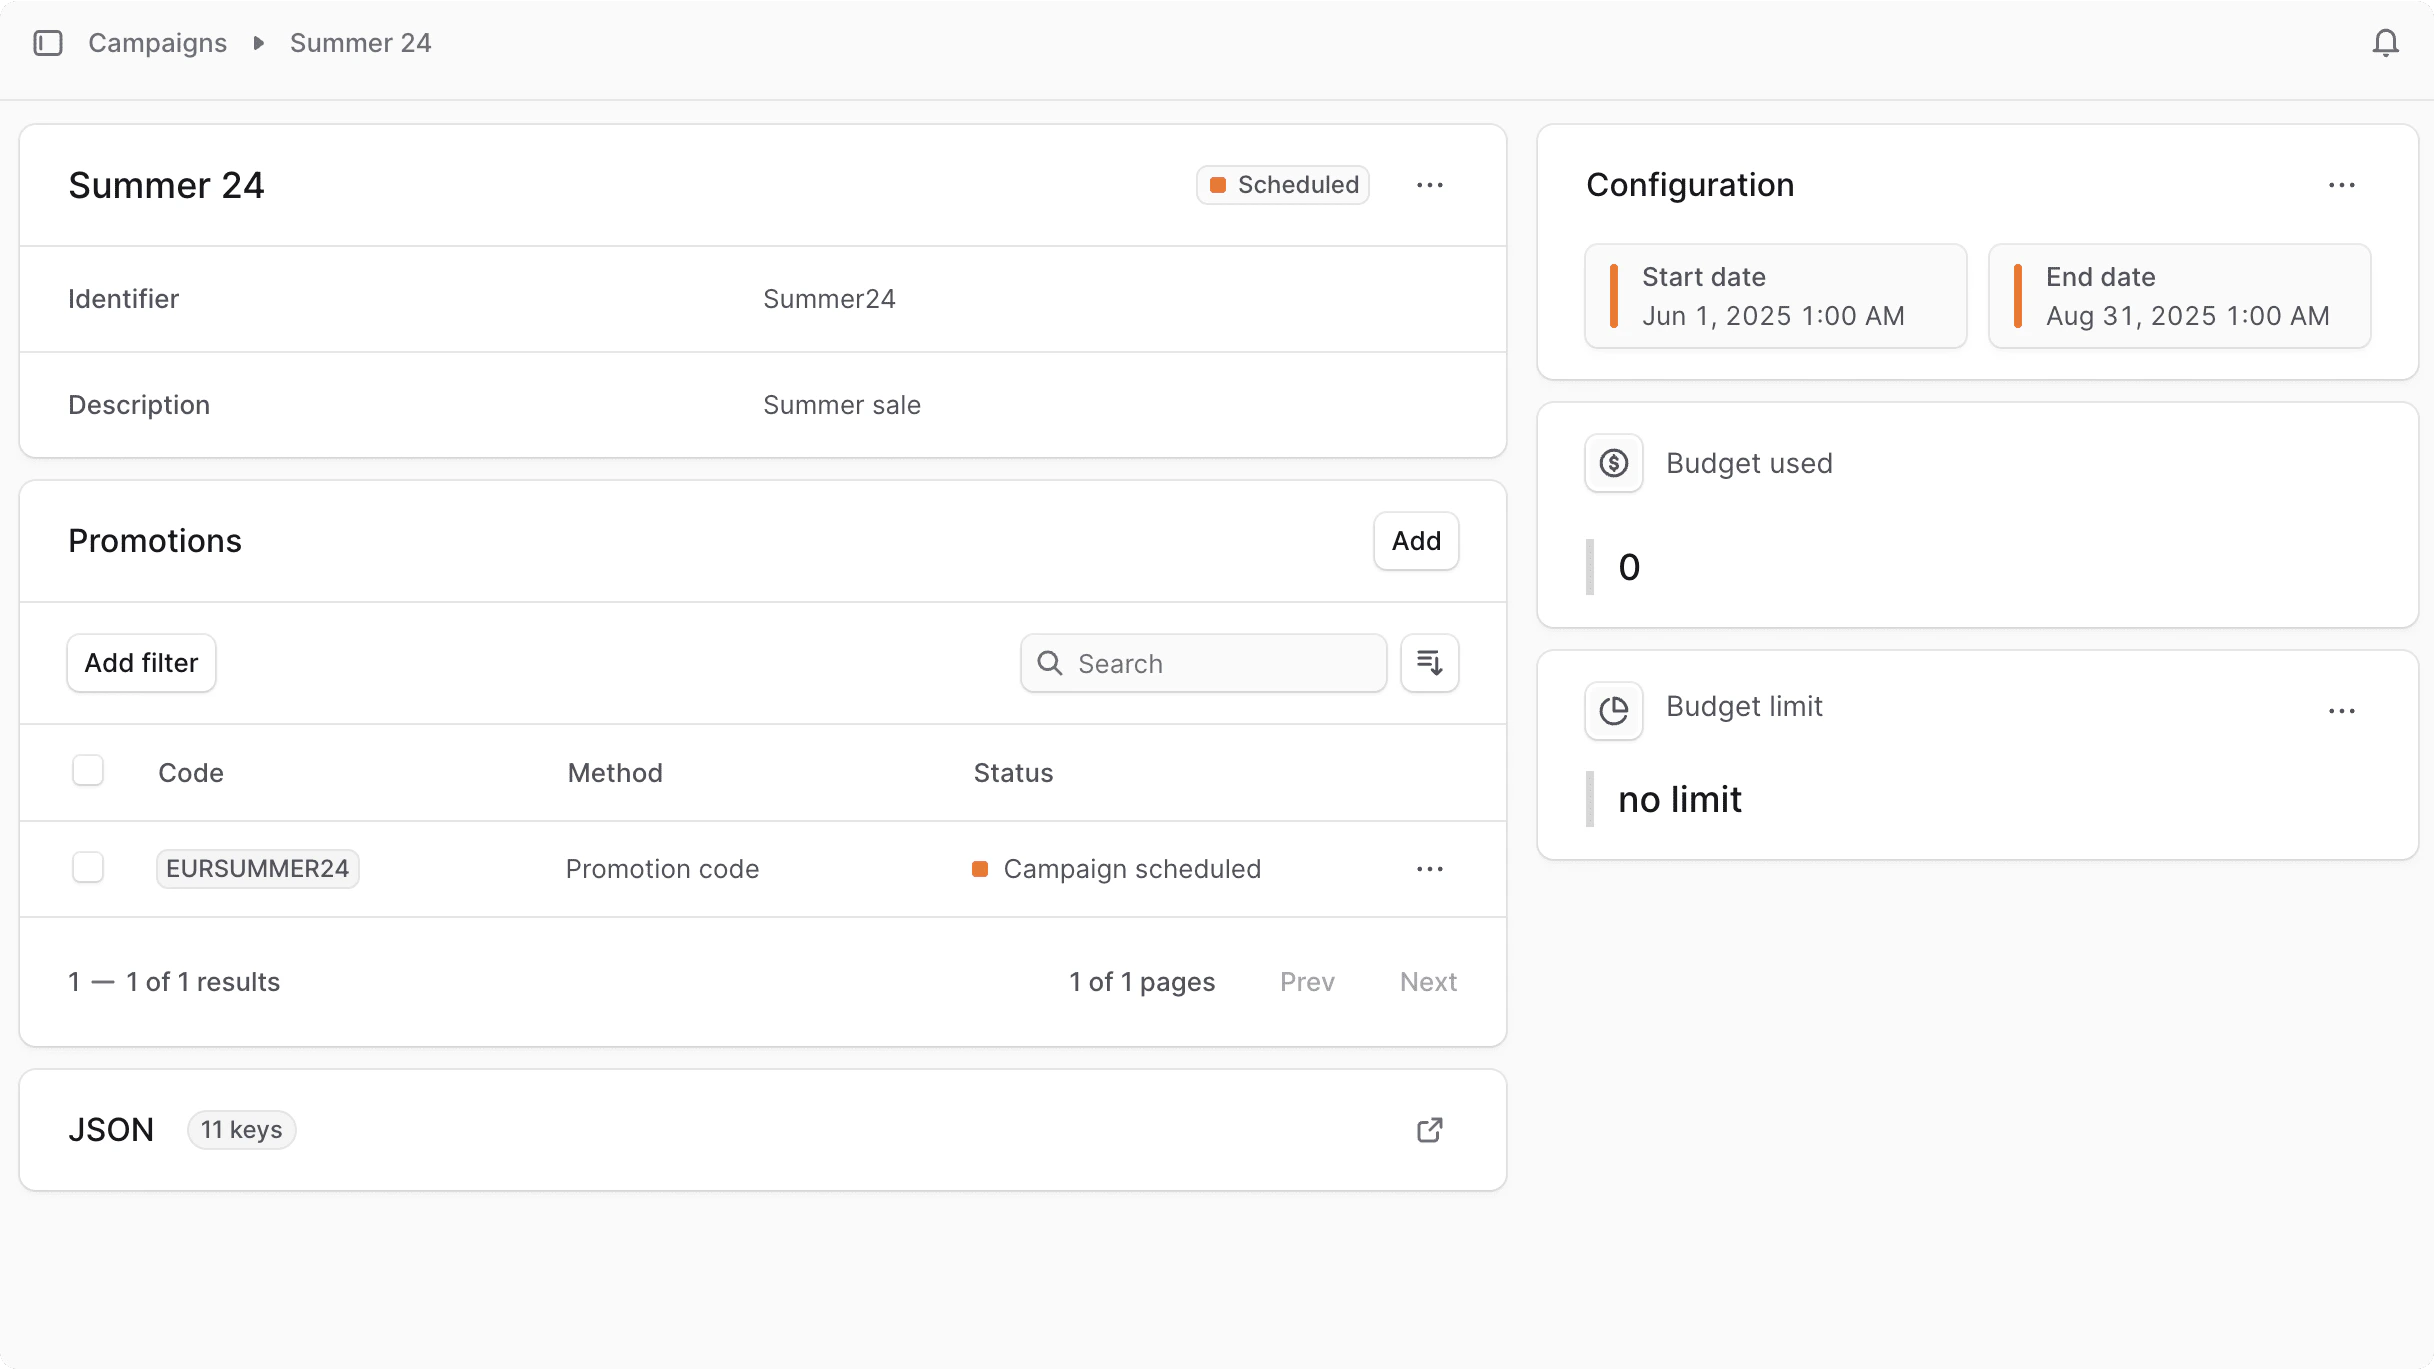This screenshot has width=2434, height=1369.
Task: Click the breadcrumb arrow separator
Action: [259, 43]
